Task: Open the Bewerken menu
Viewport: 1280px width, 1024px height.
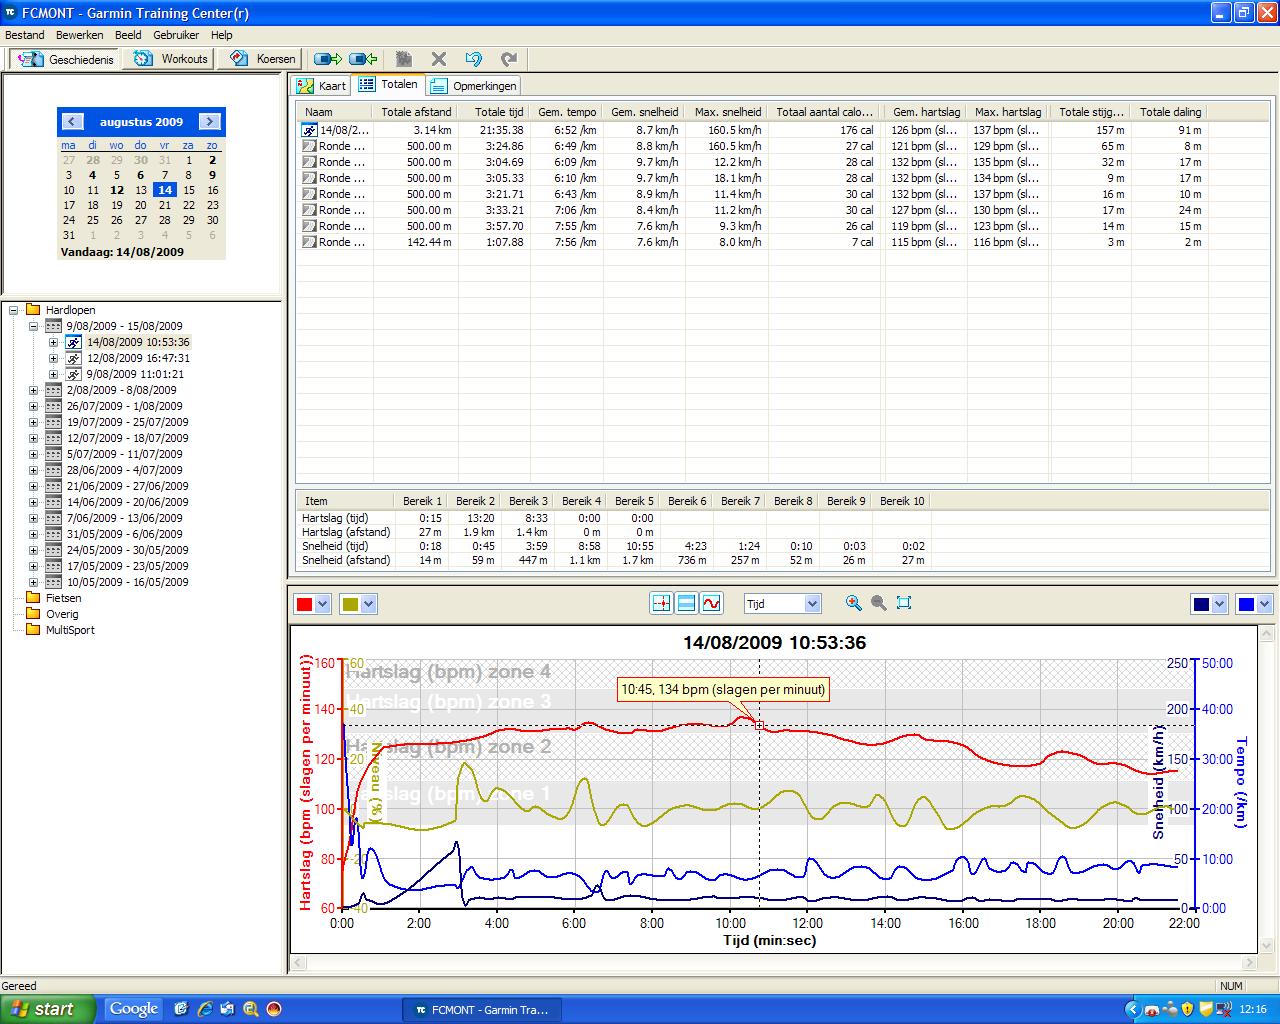Action: pos(79,35)
